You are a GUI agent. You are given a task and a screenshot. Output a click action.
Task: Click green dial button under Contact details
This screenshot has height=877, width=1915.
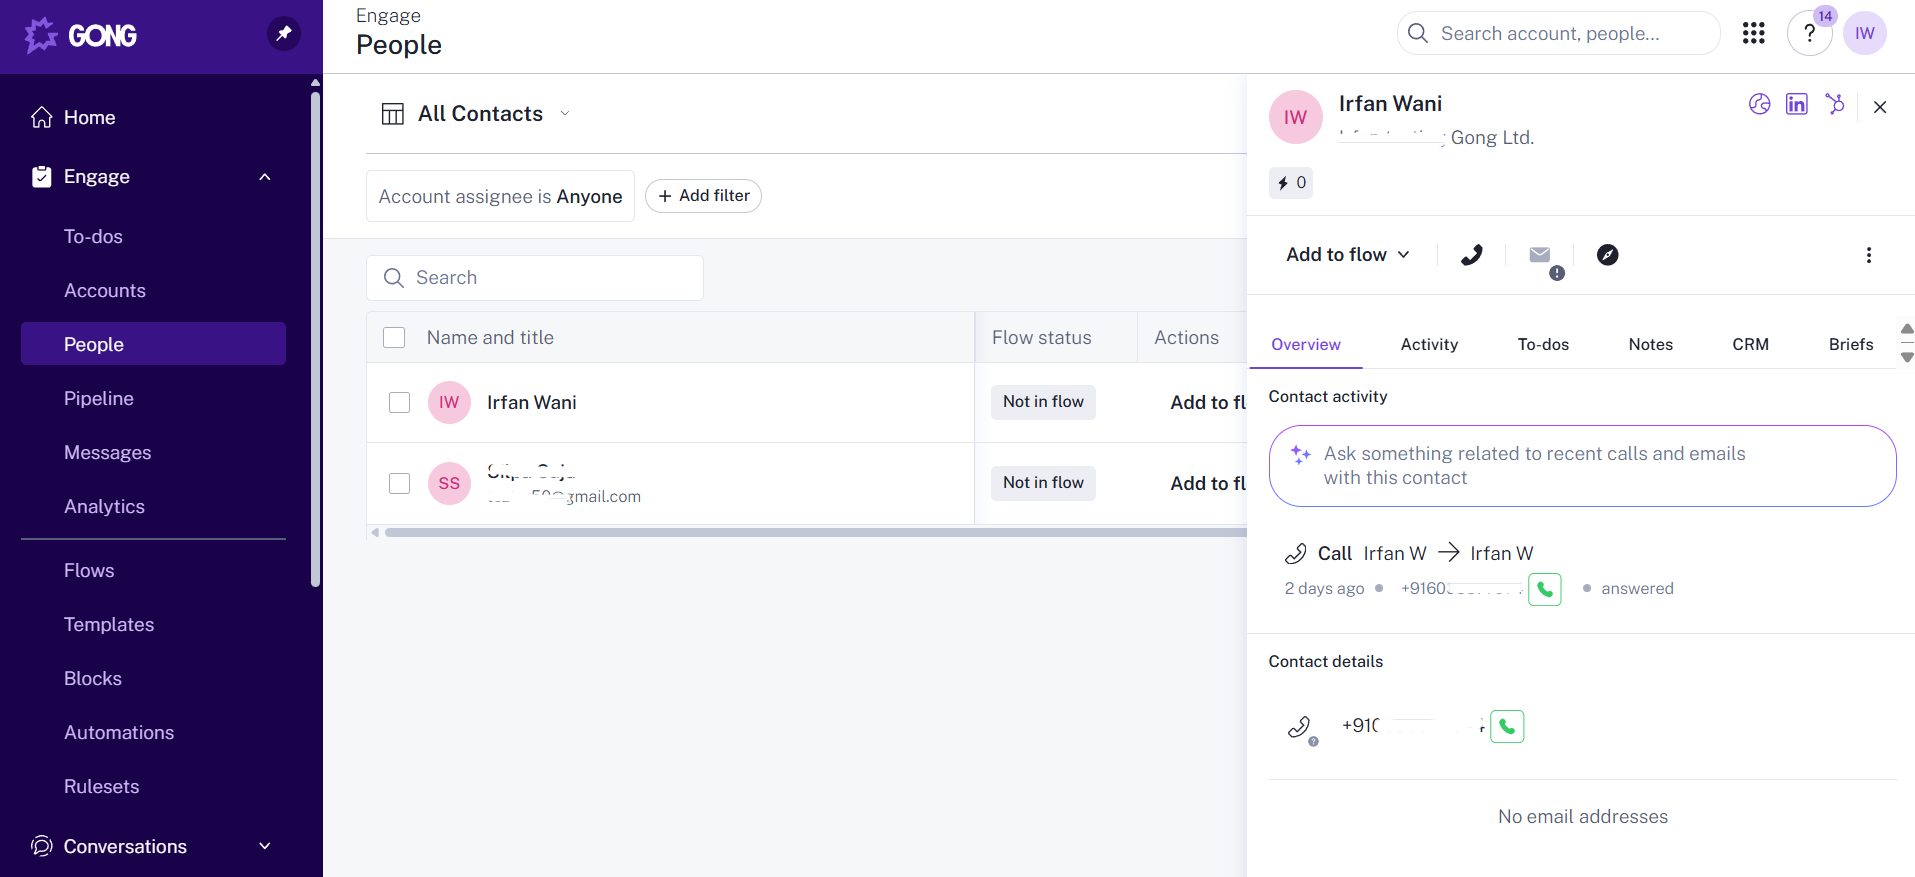click(x=1506, y=726)
